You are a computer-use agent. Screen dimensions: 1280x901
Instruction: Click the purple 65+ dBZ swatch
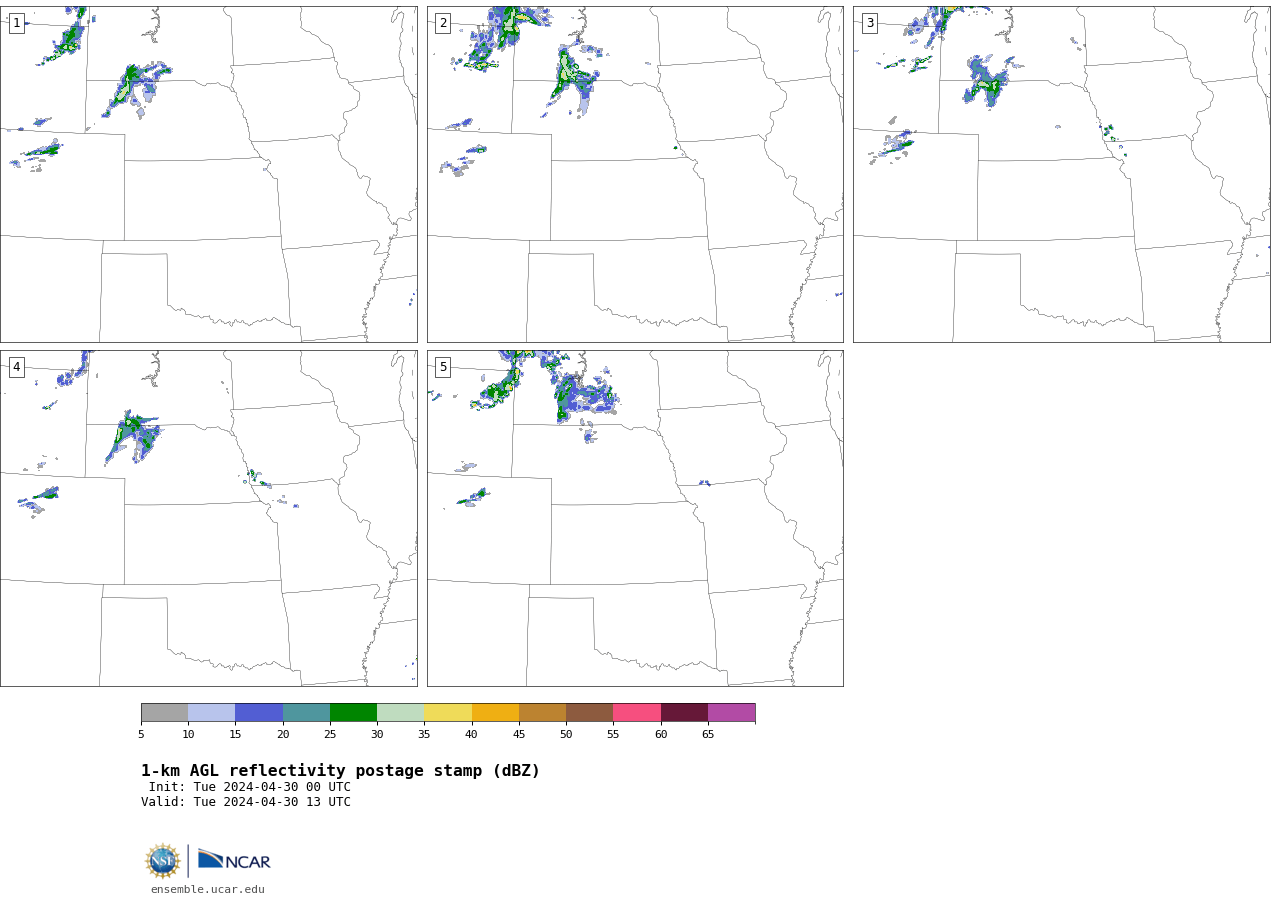pyautogui.click(x=731, y=712)
